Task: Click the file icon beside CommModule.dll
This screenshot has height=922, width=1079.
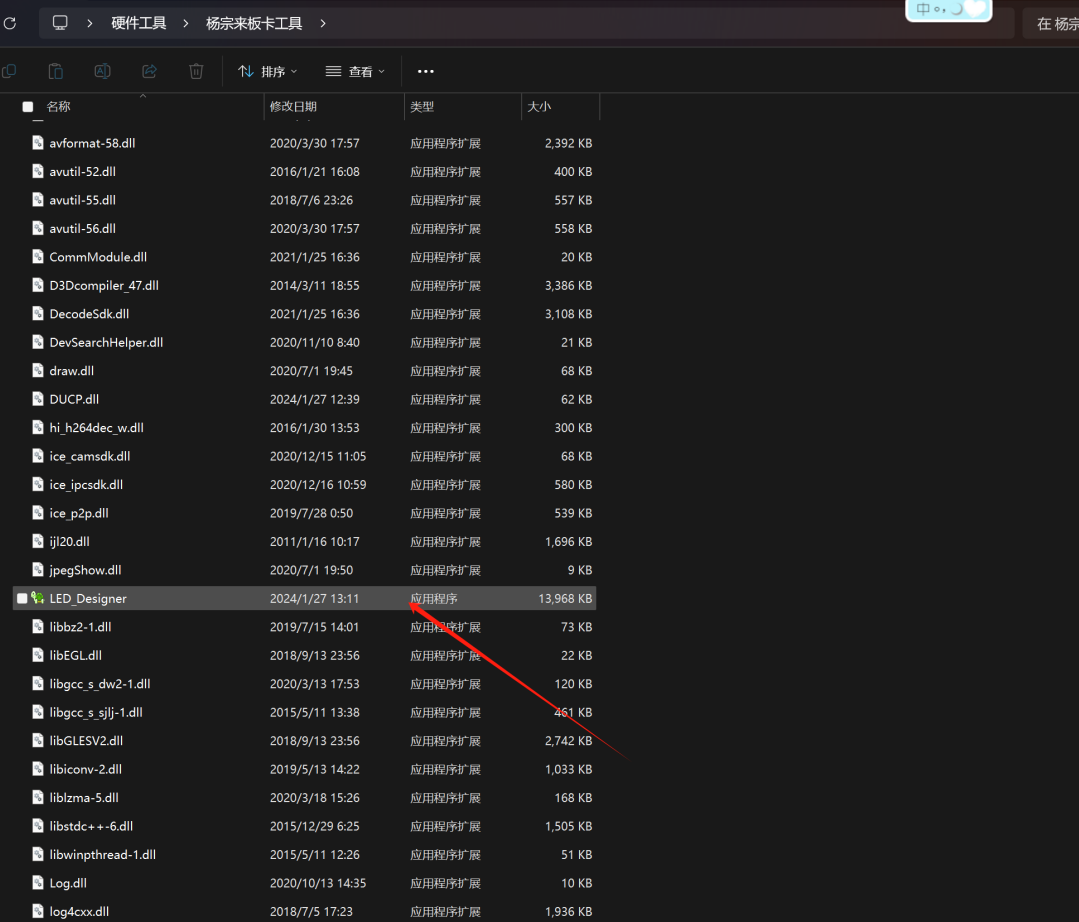Action: (38, 257)
